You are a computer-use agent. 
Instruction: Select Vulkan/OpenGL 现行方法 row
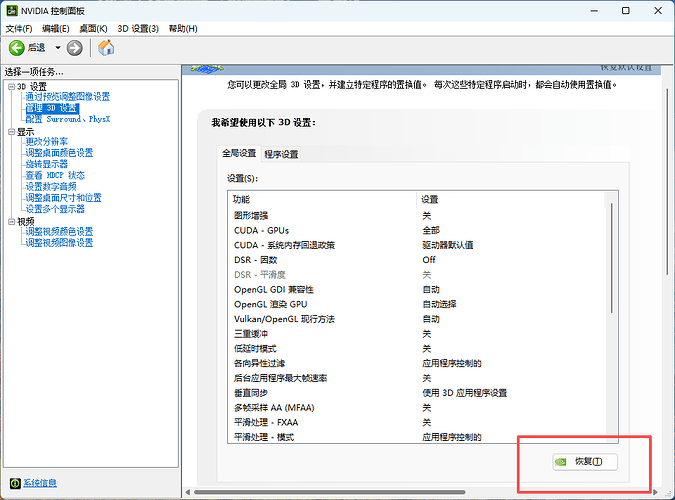point(417,319)
